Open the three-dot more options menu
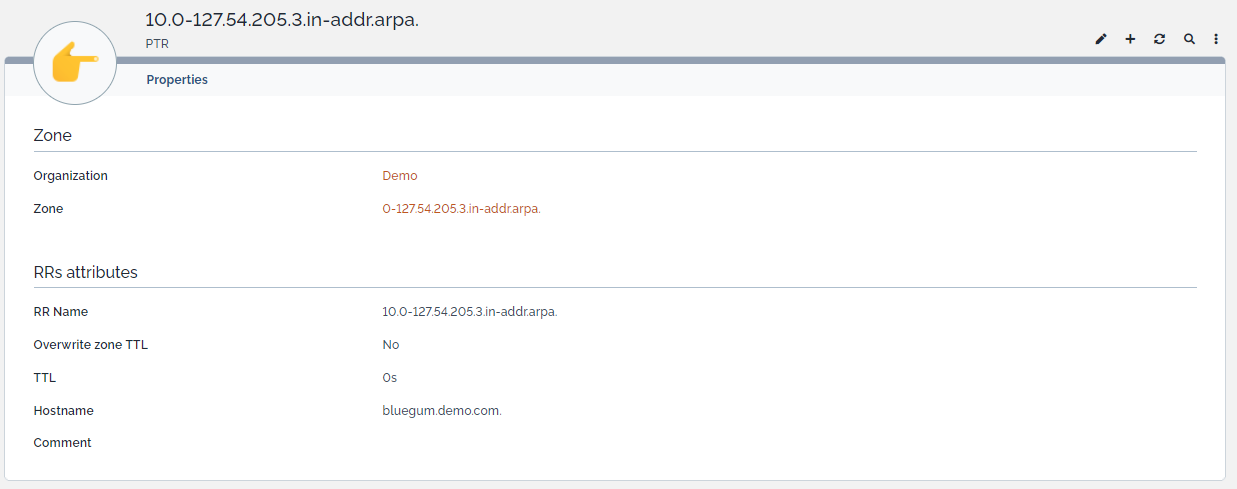 point(1216,39)
